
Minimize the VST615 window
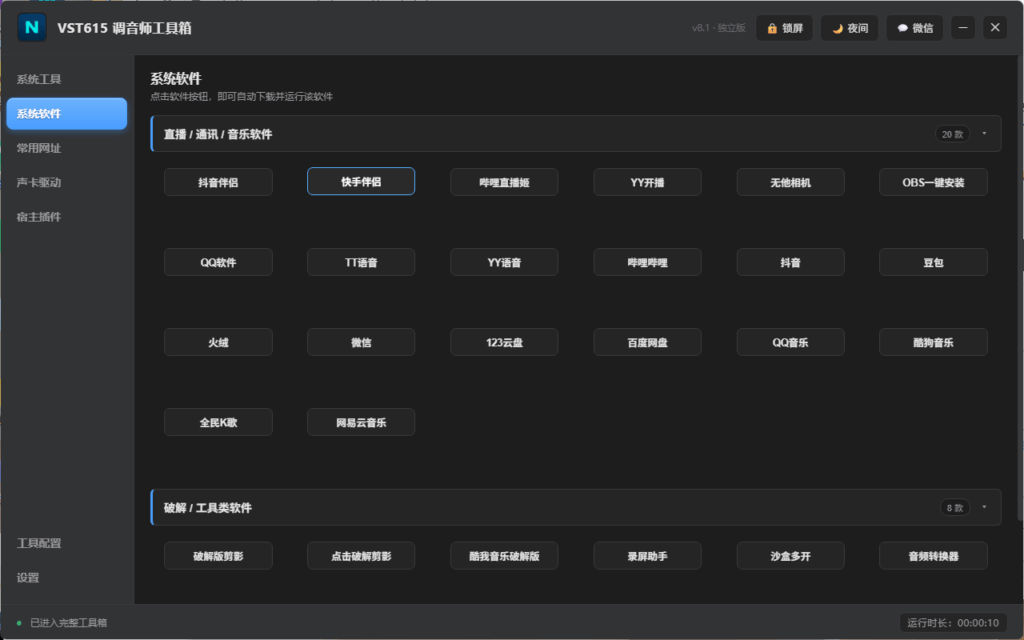pos(963,27)
